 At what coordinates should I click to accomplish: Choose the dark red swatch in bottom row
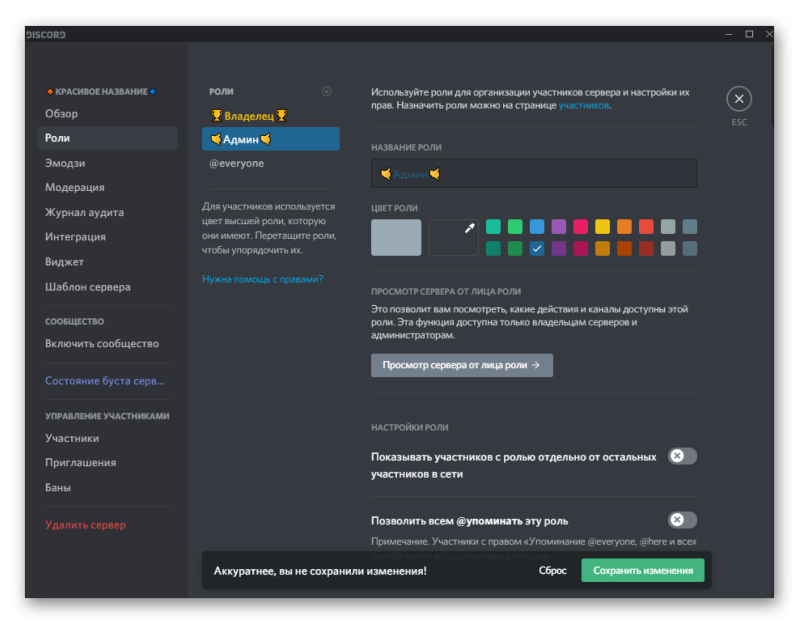646,248
